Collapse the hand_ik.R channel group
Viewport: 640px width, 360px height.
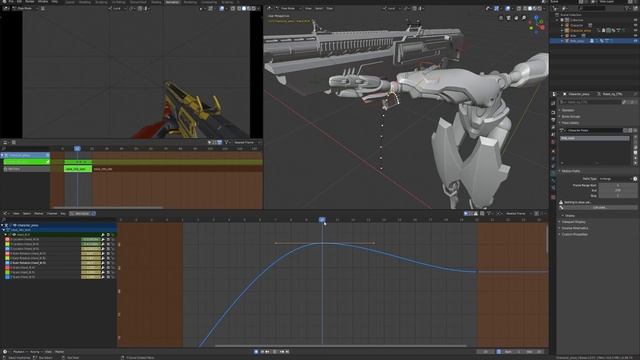(x=6, y=235)
